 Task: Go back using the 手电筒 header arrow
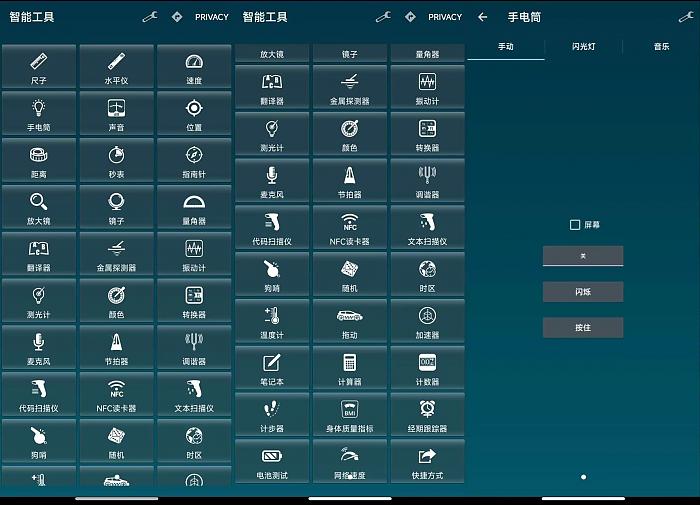[x=483, y=17]
